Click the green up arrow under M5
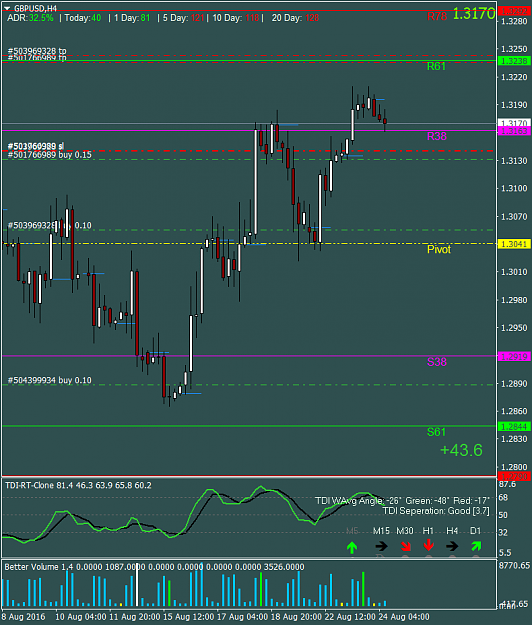The height and width of the screenshot is (625, 532). pyautogui.click(x=352, y=547)
